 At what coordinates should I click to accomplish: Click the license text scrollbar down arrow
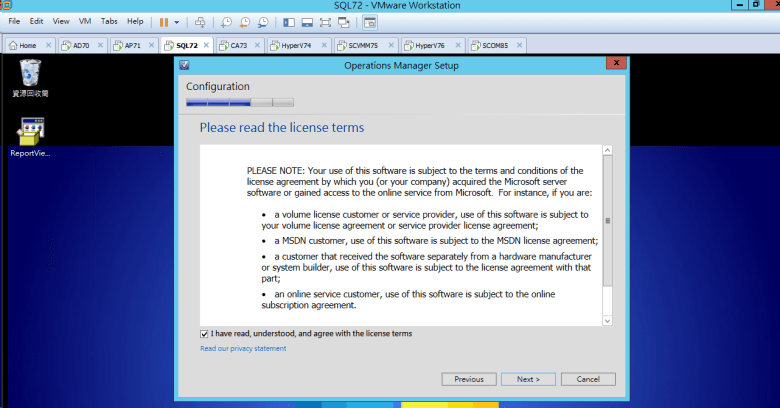pos(607,319)
